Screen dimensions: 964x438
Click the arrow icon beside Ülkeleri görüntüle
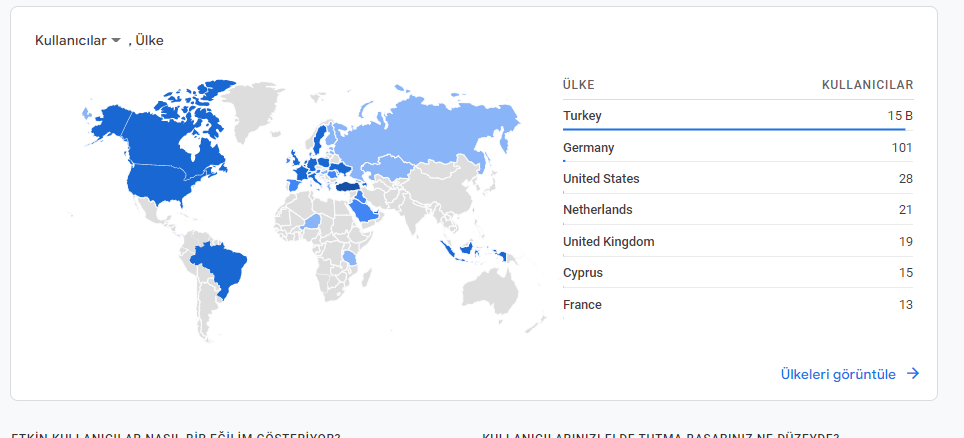coord(913,373)
